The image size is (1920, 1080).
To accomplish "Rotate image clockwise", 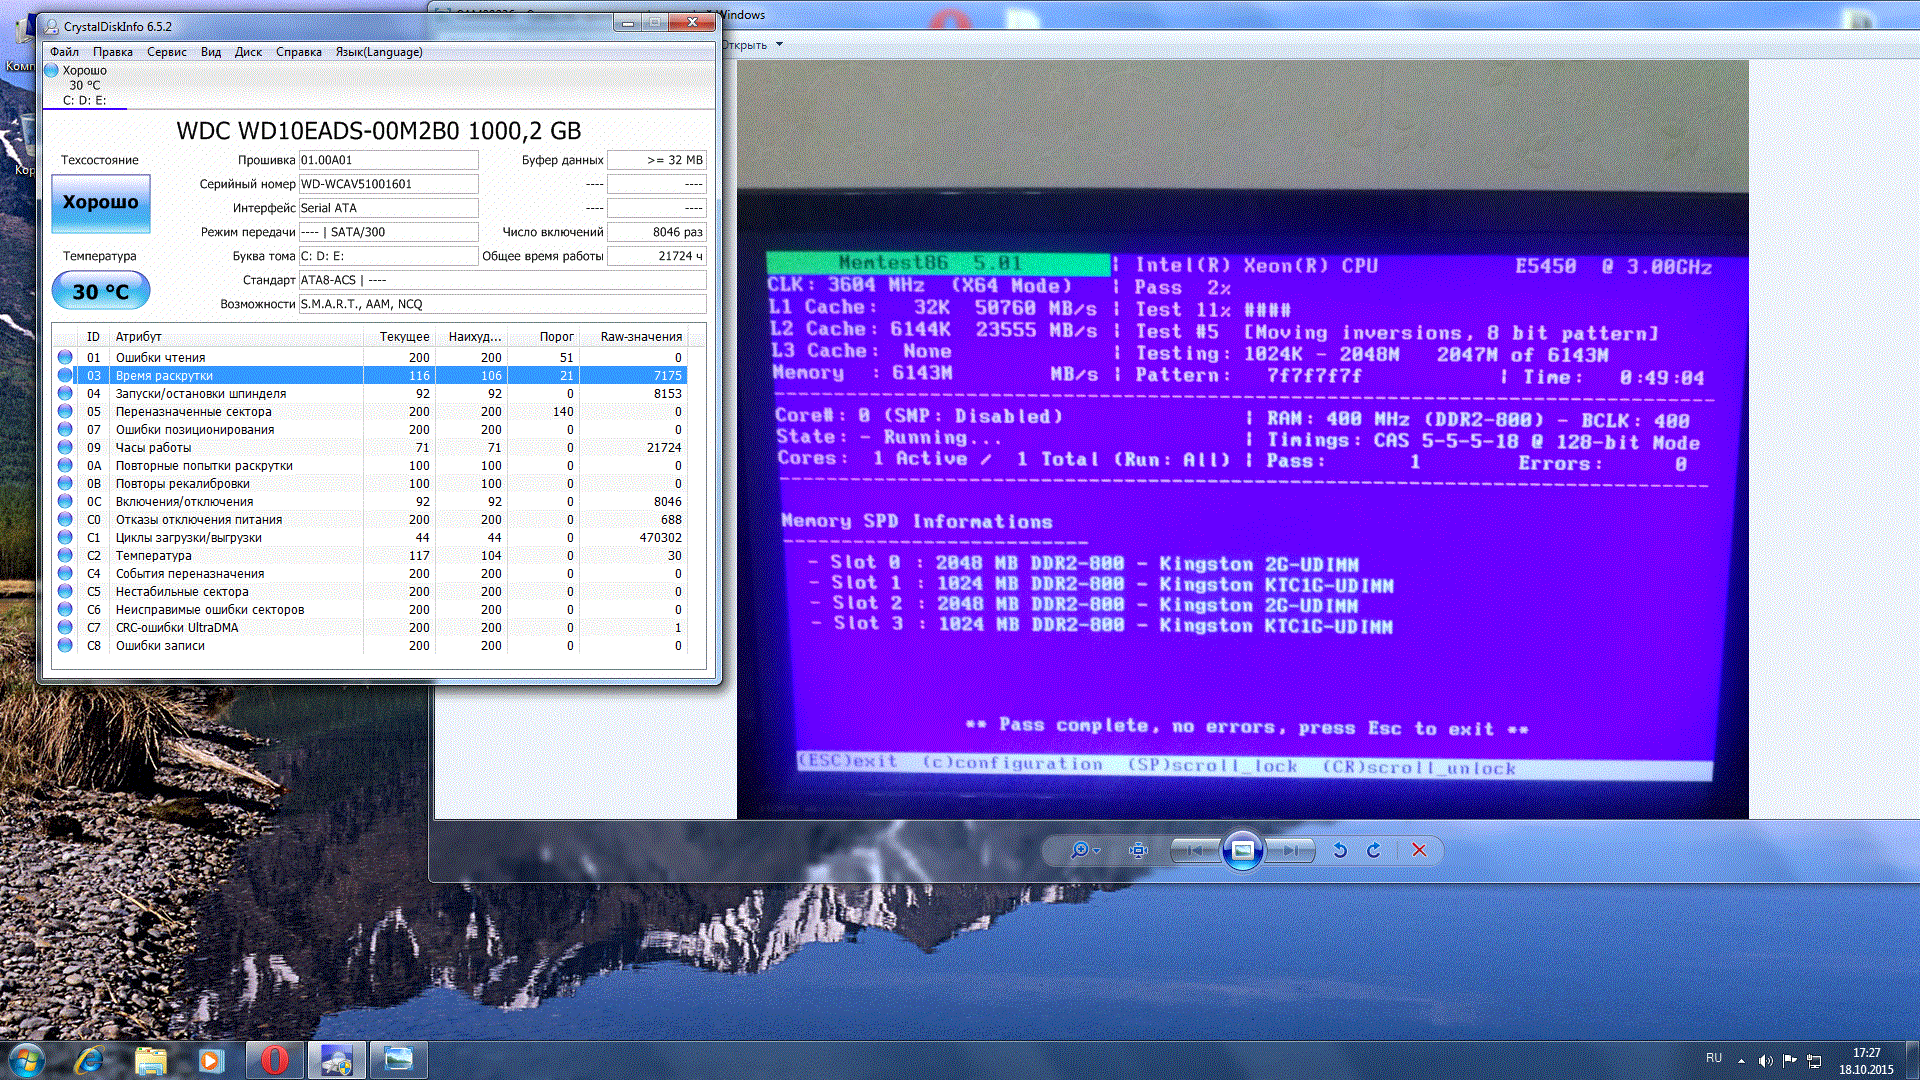I will pyautogui.click(x=1374, y=850).
